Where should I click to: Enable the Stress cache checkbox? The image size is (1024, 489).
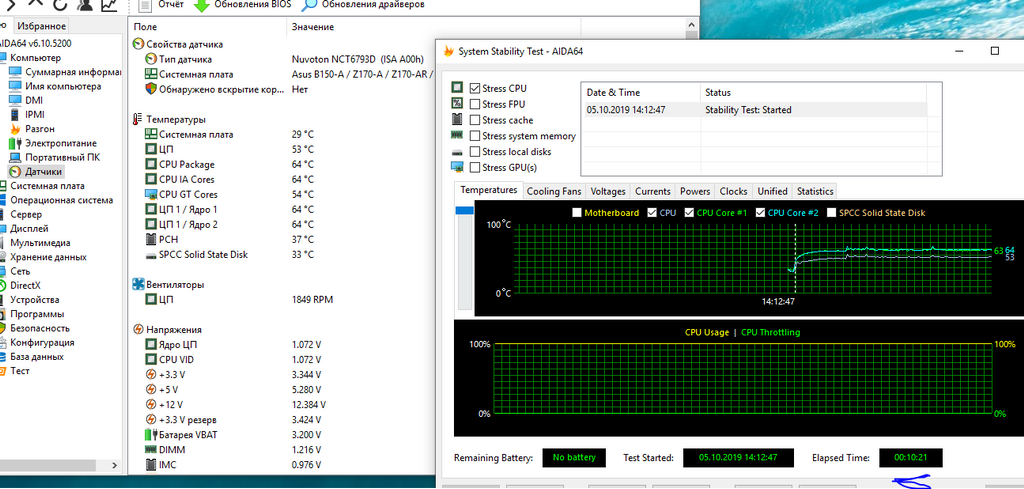(x=475, y=120)
